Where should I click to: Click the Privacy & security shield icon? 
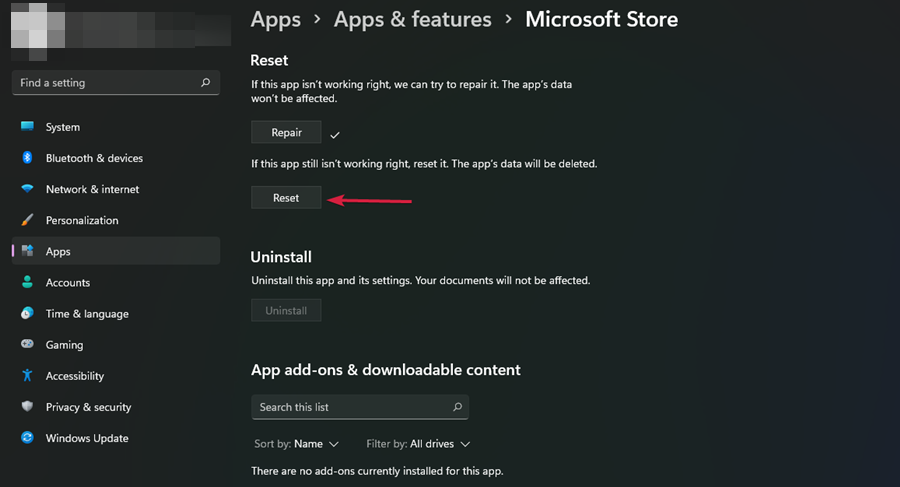click(27, 407)
